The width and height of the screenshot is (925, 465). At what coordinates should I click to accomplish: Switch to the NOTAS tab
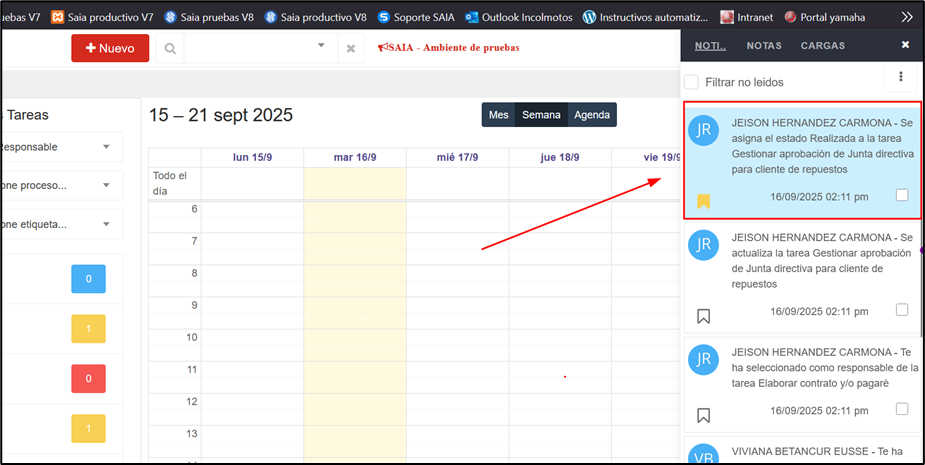pyautogui.click(x=764, y=46)
